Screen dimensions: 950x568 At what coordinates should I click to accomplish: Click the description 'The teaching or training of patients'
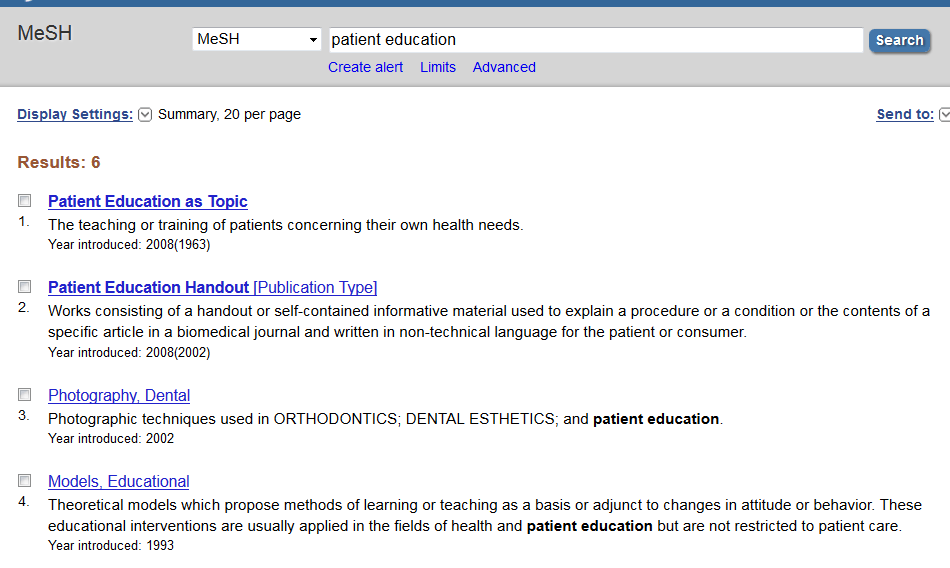(285, 225)
